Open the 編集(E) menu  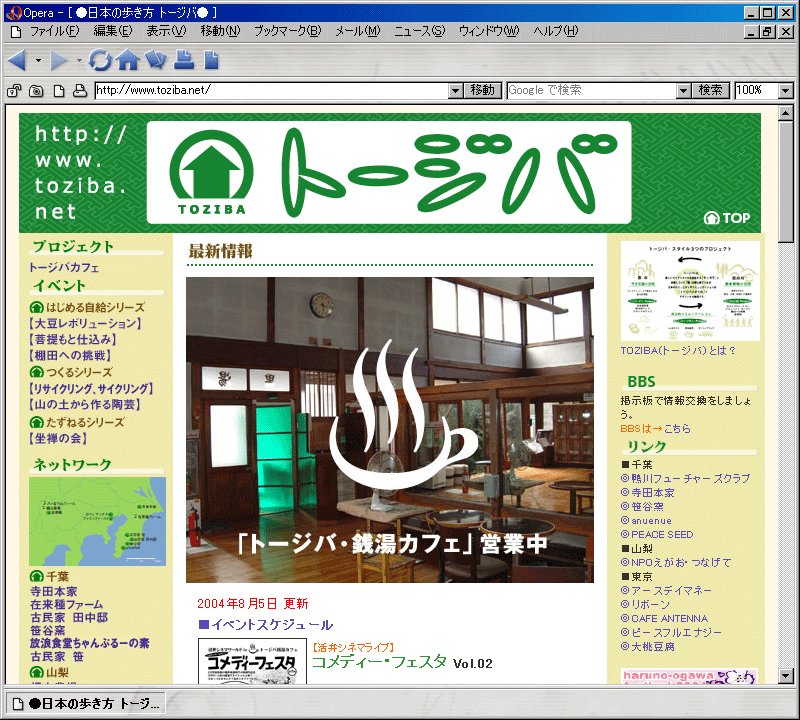point(113,32)
